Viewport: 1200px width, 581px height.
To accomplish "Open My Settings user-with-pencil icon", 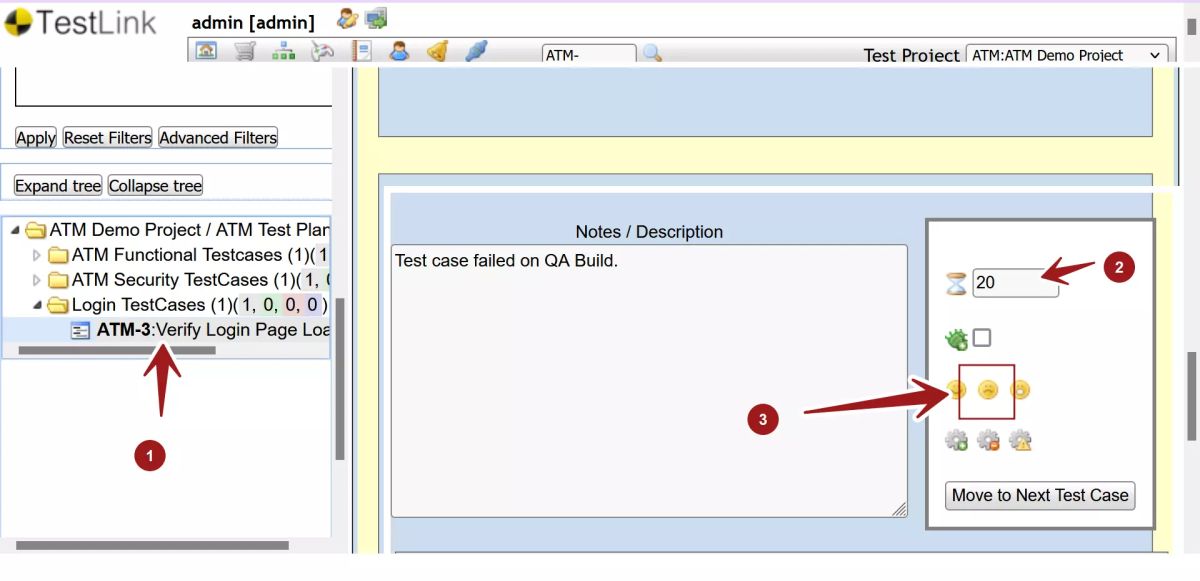I will click(347, 18).
